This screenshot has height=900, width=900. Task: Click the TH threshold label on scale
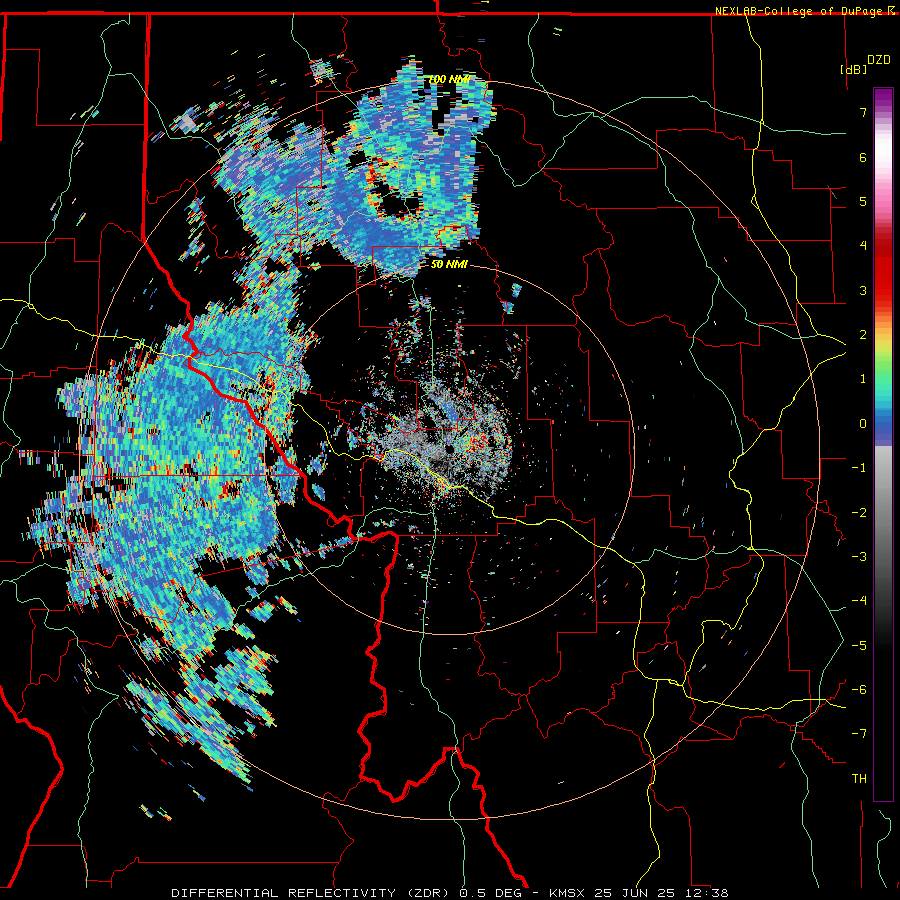coord(859,779)
